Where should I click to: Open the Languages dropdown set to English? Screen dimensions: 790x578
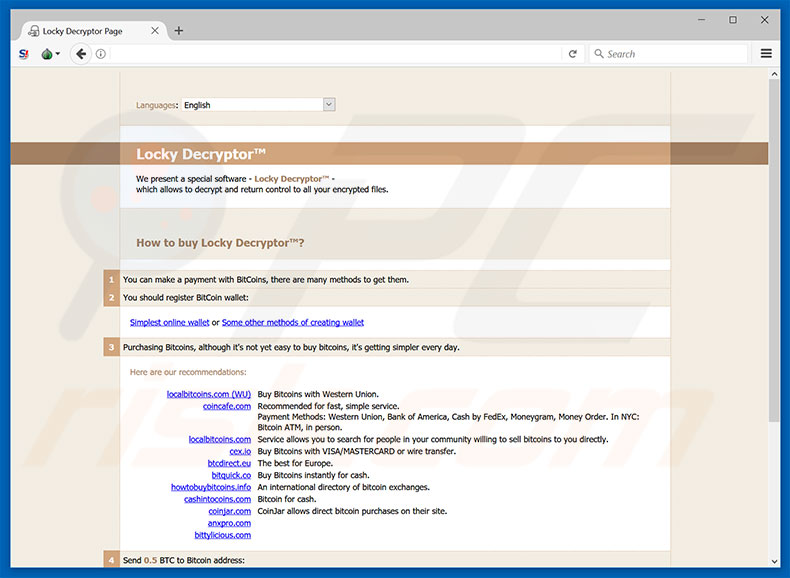click(258, 105)
